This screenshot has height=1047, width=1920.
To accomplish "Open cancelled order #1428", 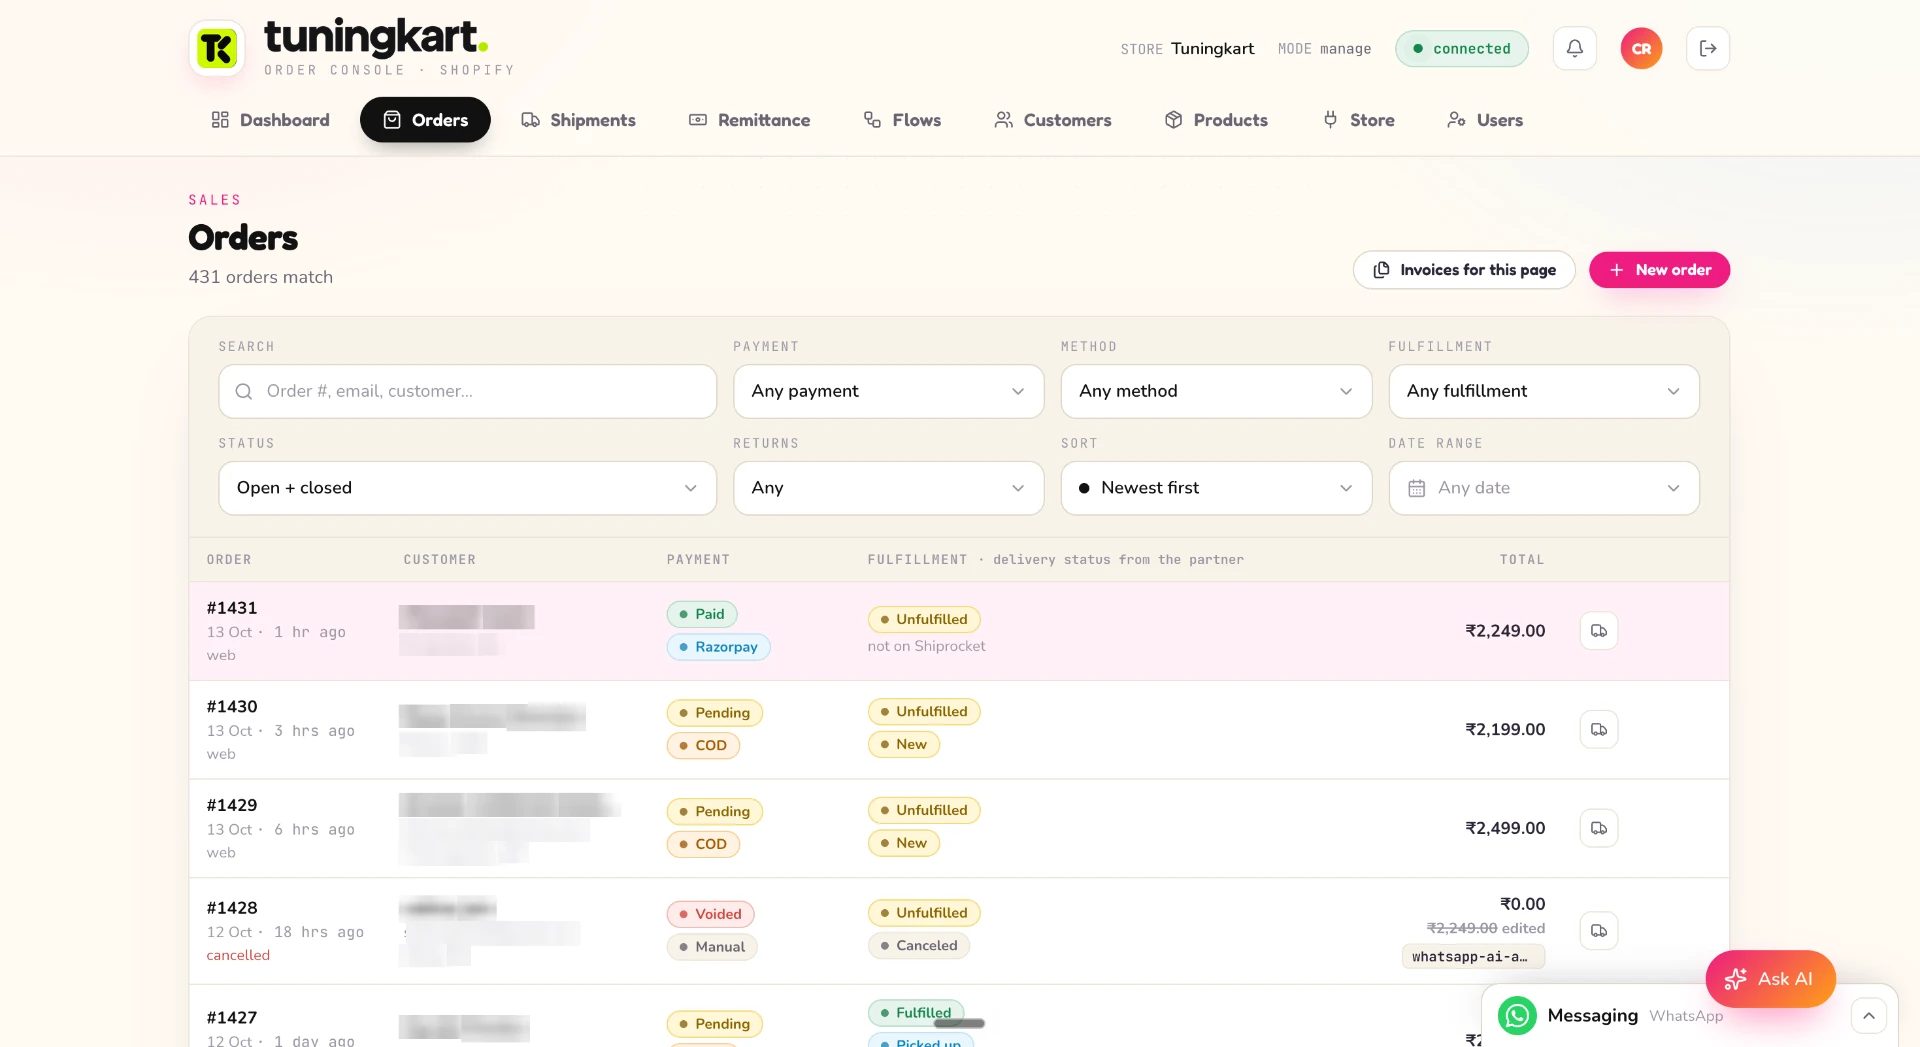I will pyautogui.click(x=232, y=908).
